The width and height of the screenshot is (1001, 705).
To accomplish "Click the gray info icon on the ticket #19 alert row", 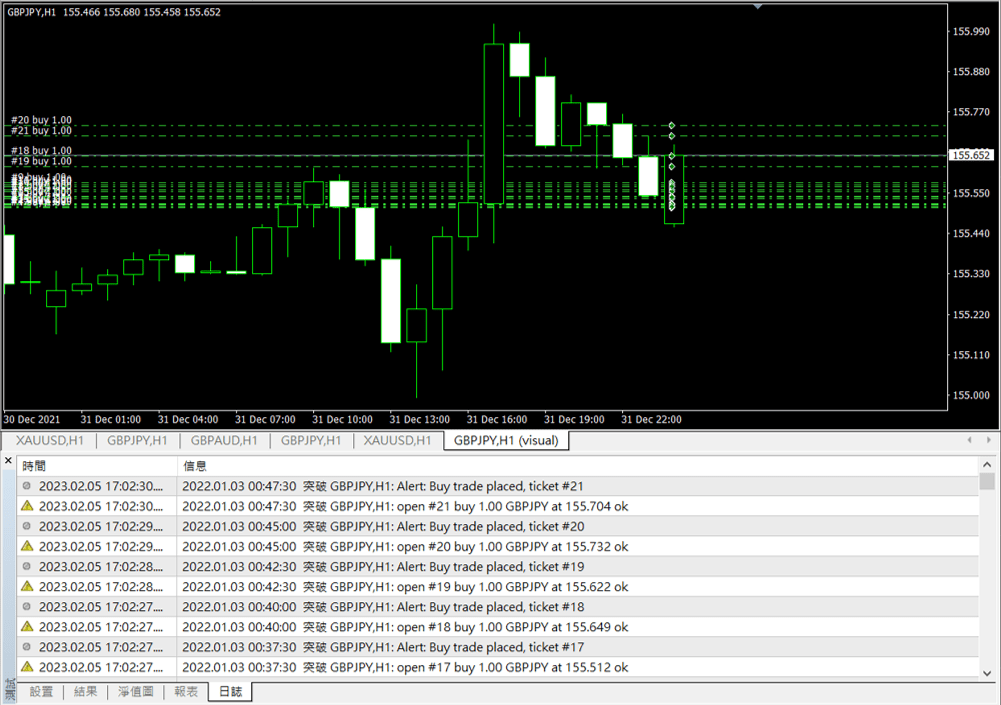I will coord(28,567).
